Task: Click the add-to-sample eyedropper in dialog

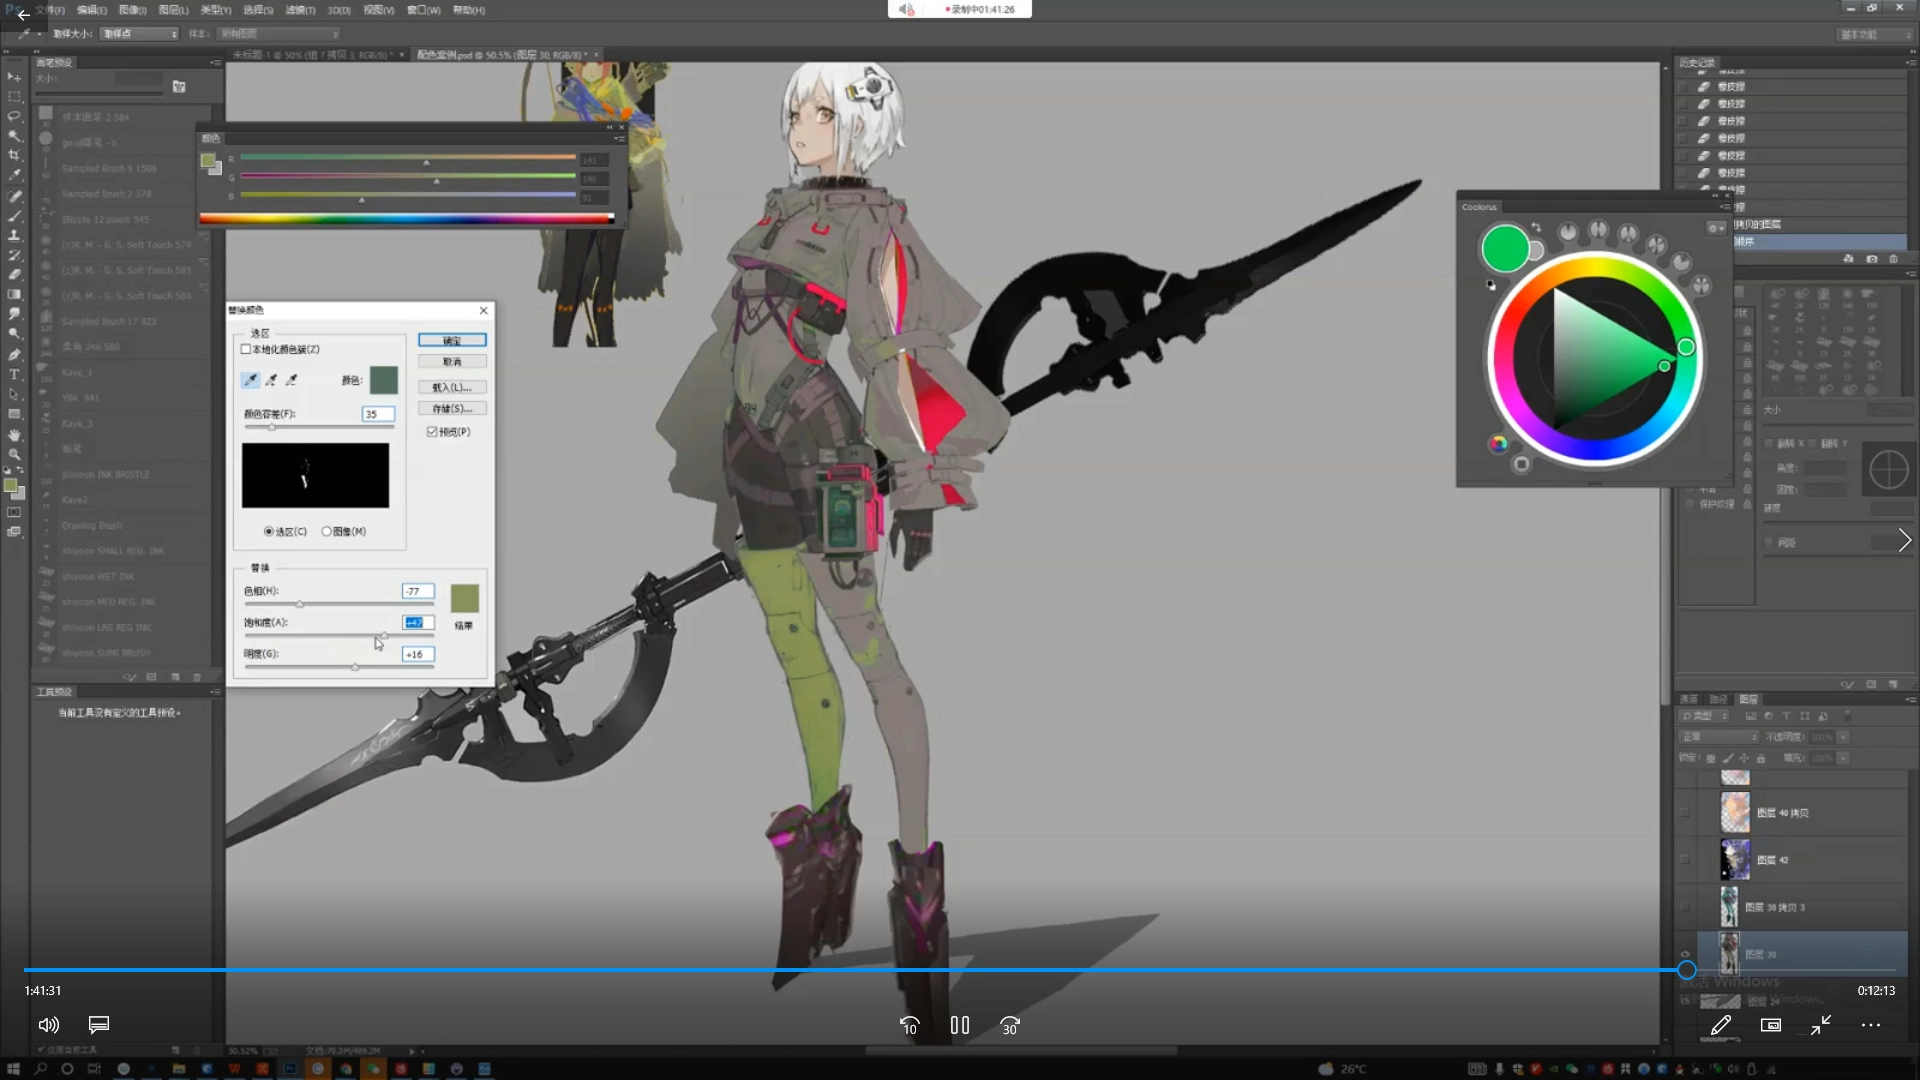Action: coord(271,380)
